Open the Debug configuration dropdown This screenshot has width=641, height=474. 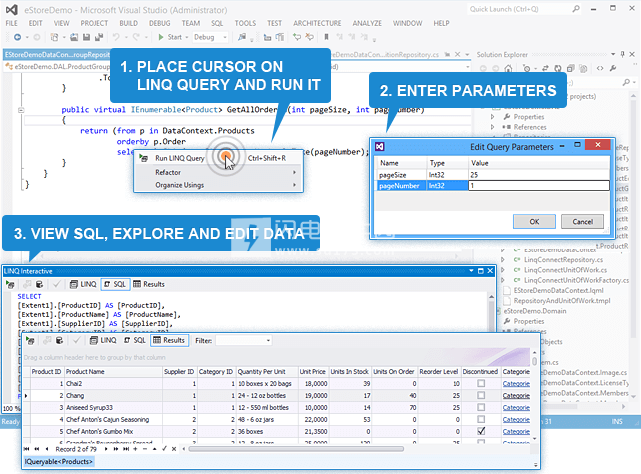(x=211, y=37)
